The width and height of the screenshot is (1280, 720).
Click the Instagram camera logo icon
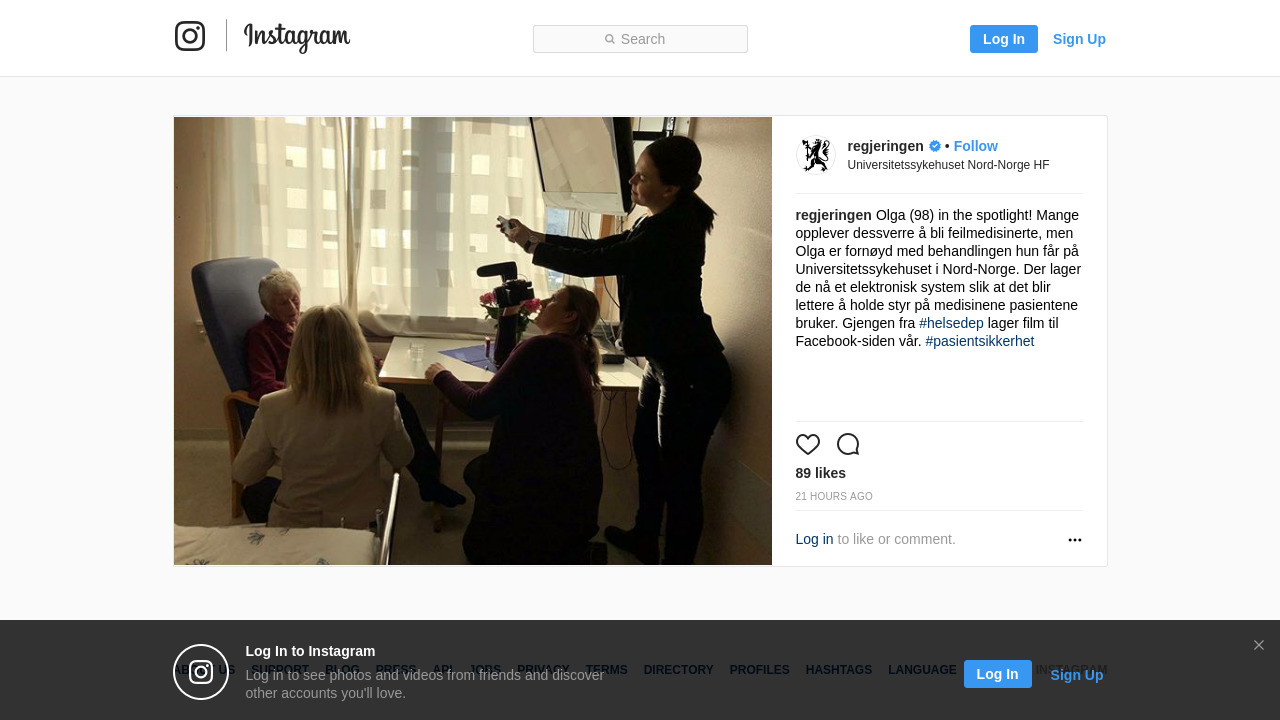(x=190, y=36)
